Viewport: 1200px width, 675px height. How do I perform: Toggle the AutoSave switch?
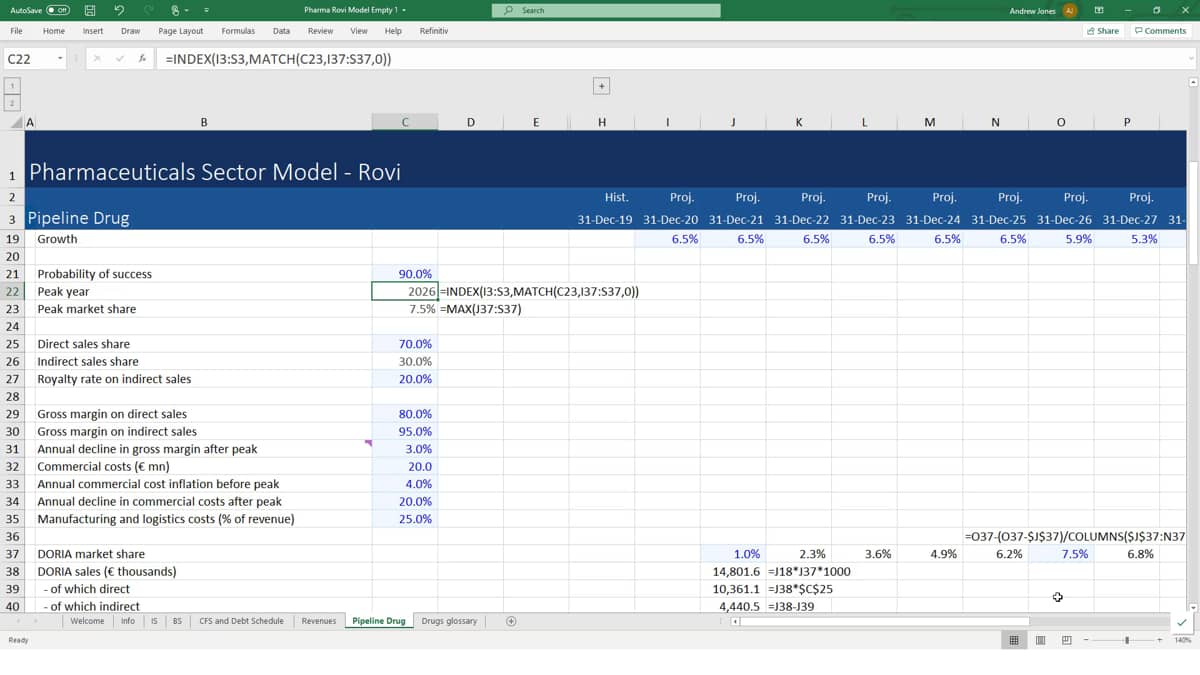coord(58,10)
